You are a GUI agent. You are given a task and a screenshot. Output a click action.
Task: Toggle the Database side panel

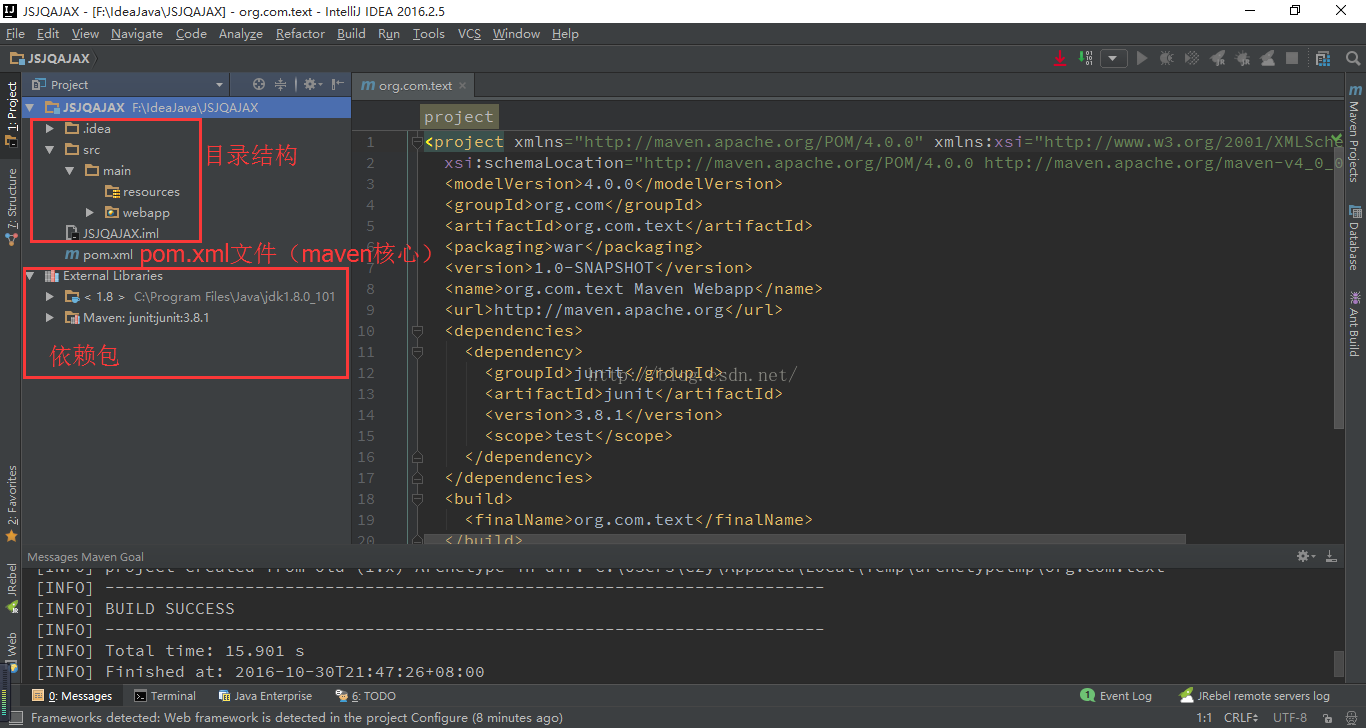1355,237
